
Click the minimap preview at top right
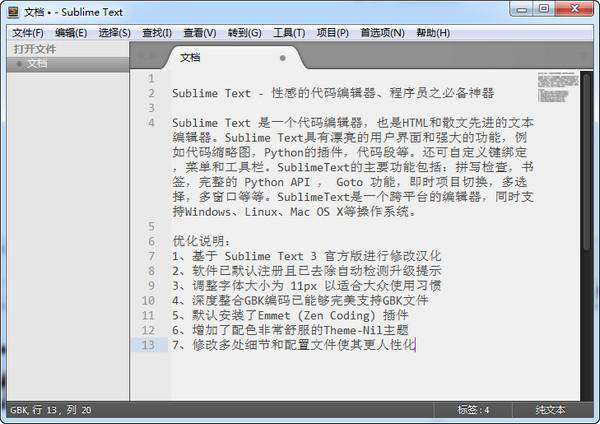tap(558, 87)
